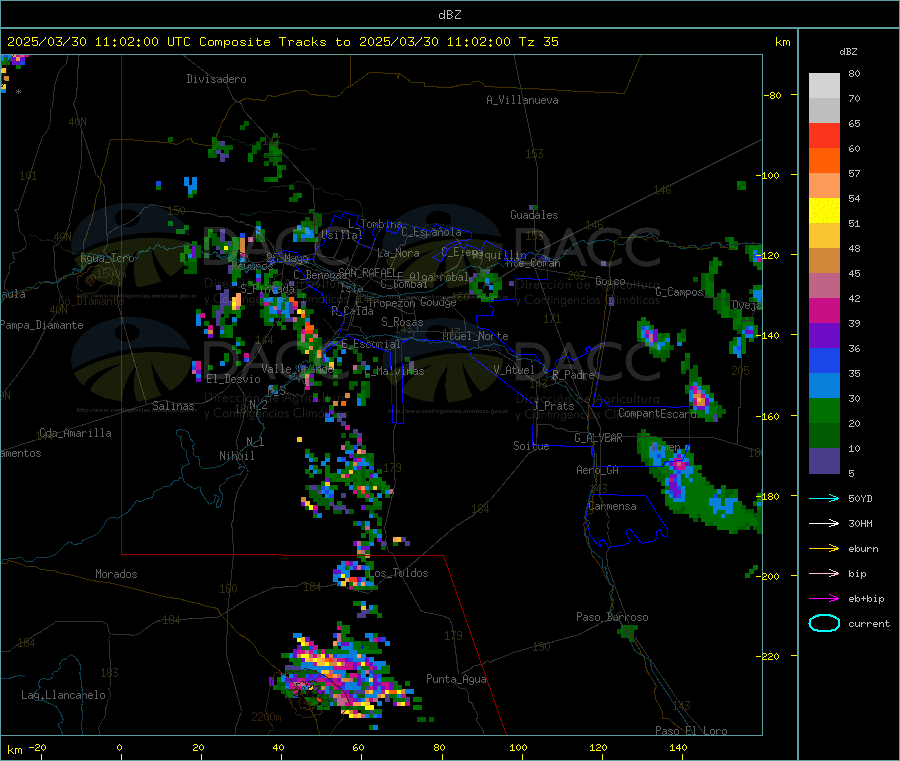This screenshot has width=900, height=761.
Task: Click the bip pink arrow legend icon
Action: pyautogui.click(x=824, y=573)
